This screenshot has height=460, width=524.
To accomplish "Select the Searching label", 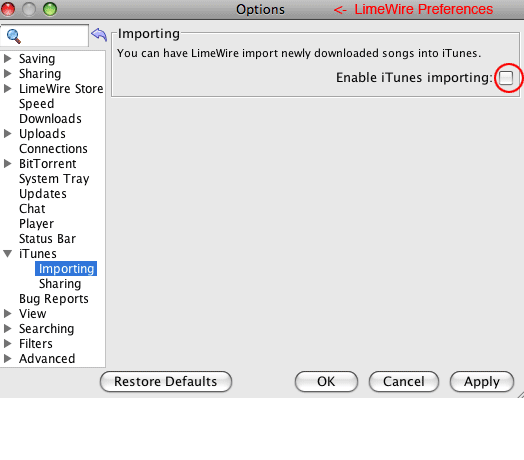I will 46,329.
